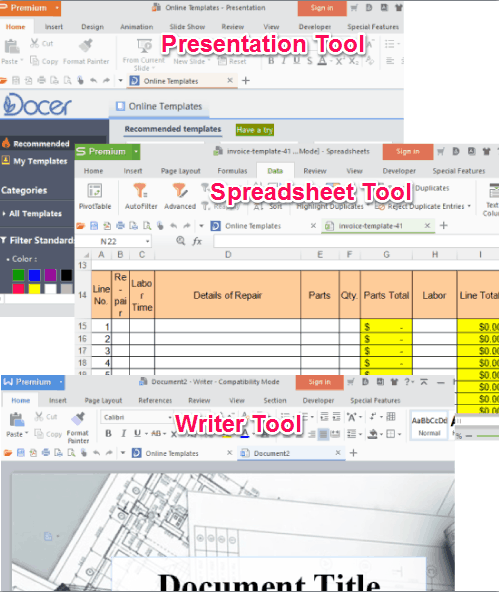This screenshot has height=592, width=499.
Task: Open the Calibri font name dropdown
Action: point(169,417)
